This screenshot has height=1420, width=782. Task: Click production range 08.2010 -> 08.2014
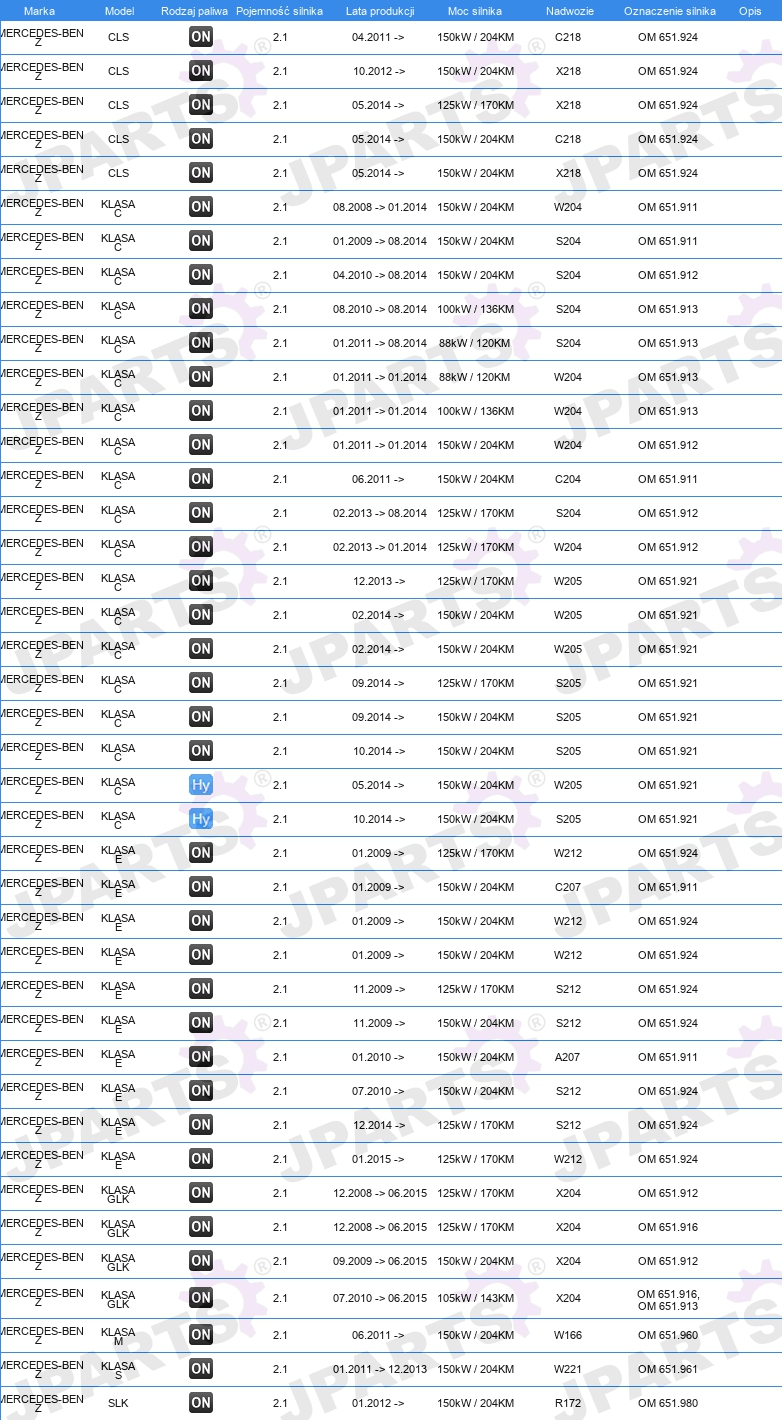pos(380,309)
